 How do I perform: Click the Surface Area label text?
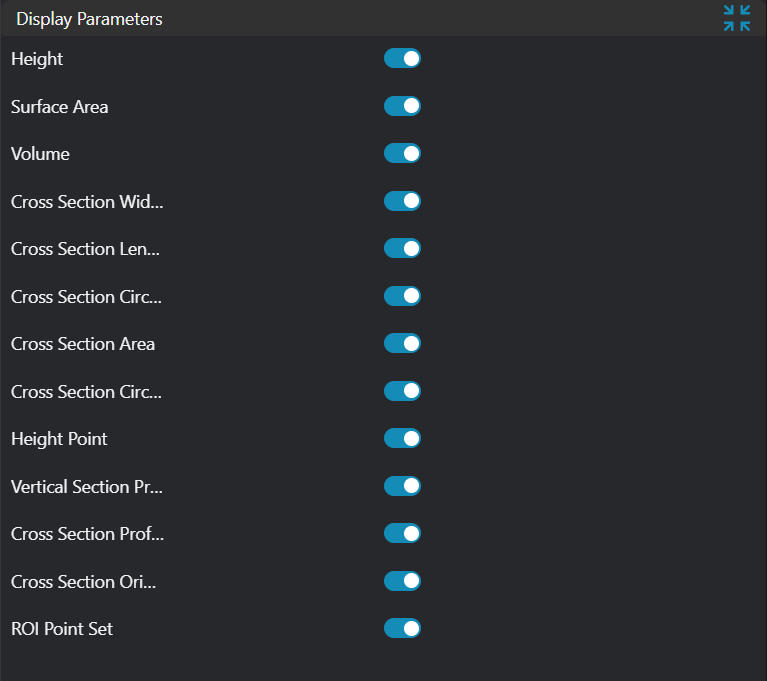(60, 107)
